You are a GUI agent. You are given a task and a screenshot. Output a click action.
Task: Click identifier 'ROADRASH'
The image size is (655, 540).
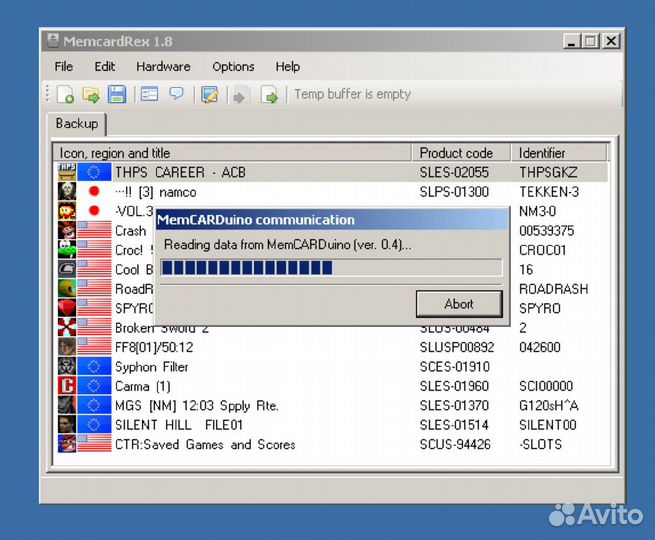click(x=553, y=289)
